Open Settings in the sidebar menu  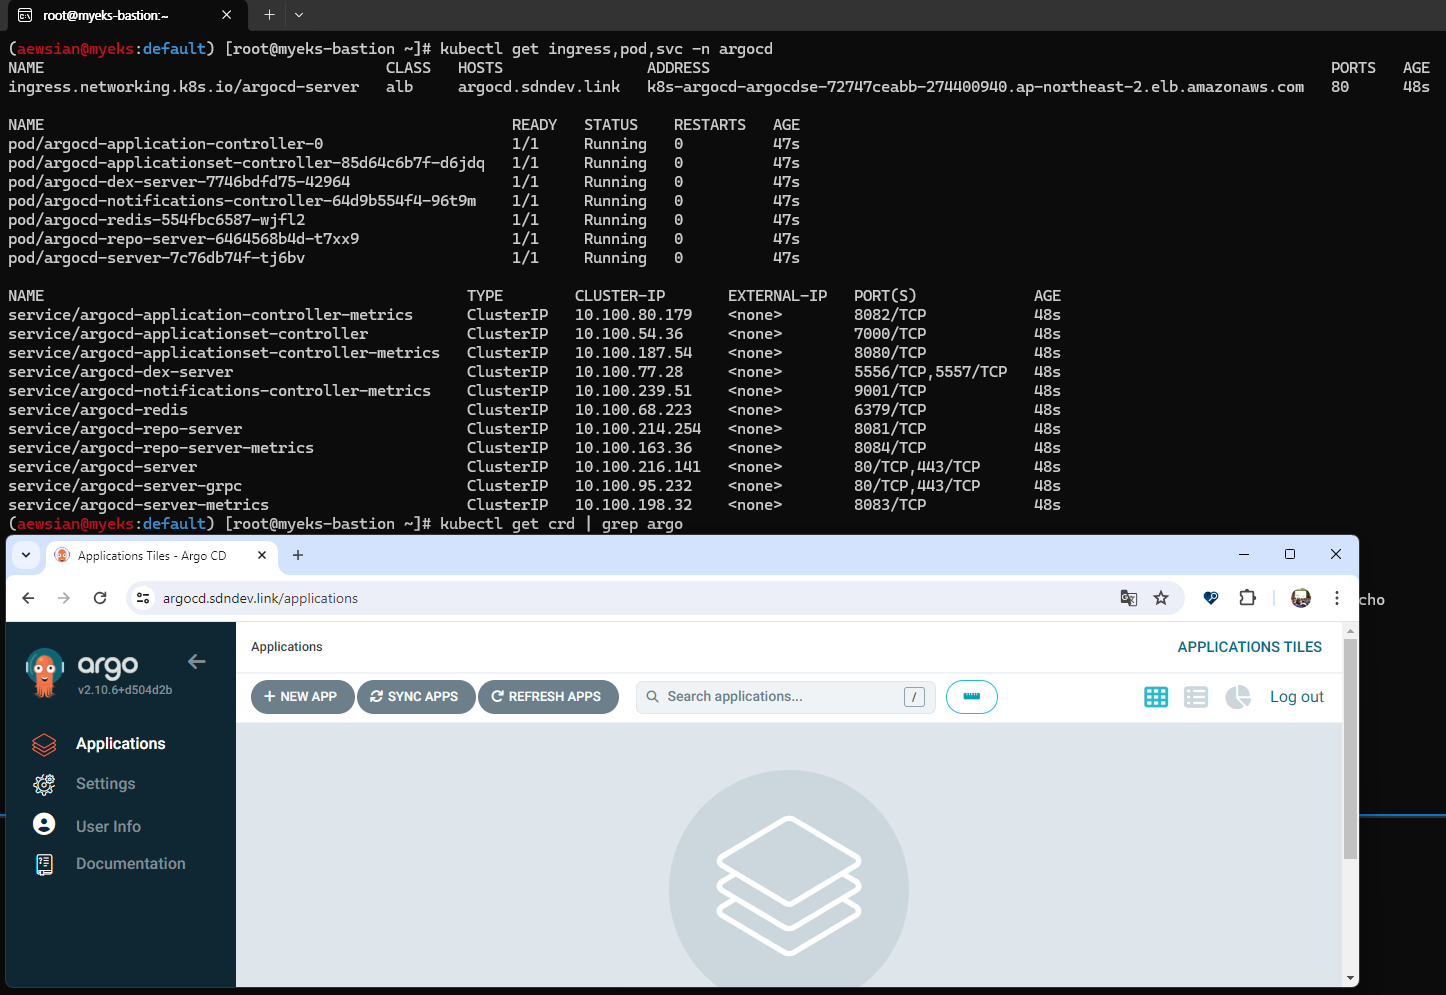click(105, 784)
